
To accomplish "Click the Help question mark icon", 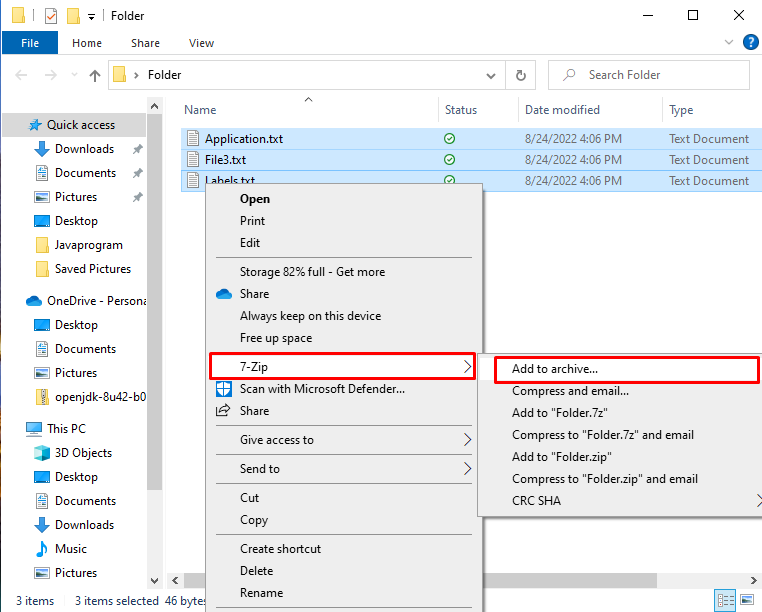I will 750,43.
